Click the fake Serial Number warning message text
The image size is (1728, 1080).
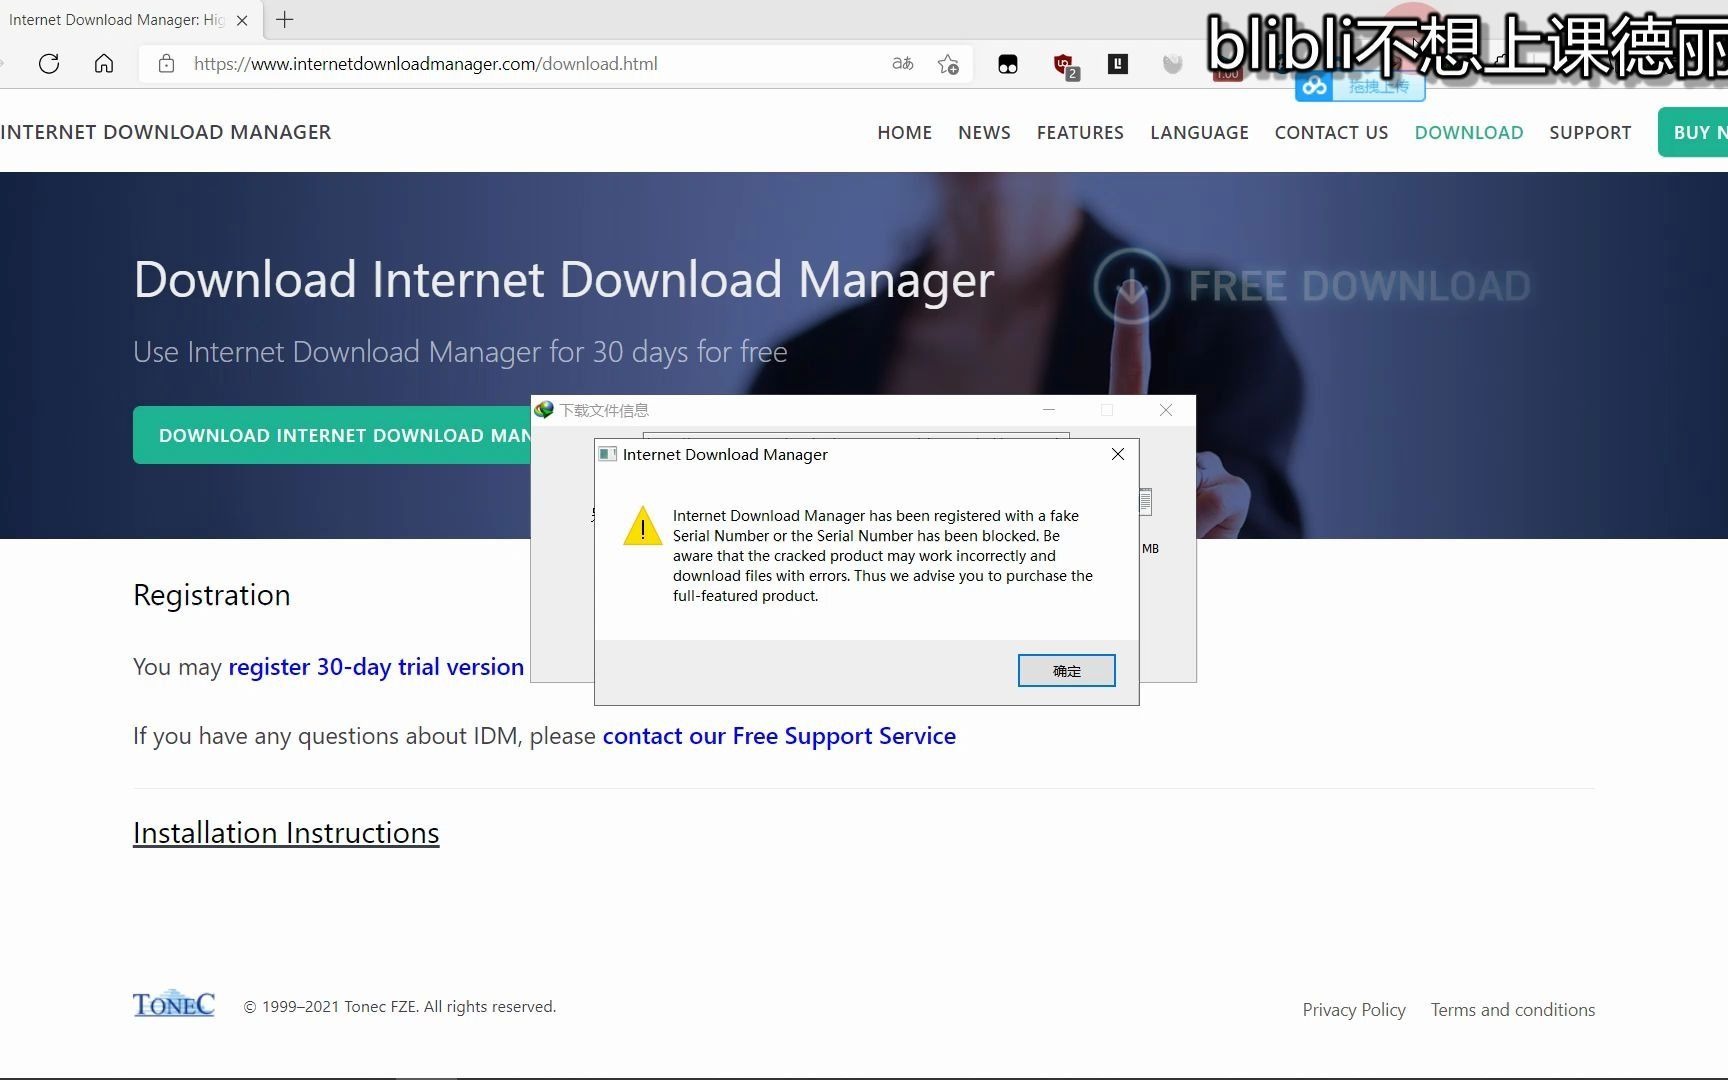tap(882, 556)
